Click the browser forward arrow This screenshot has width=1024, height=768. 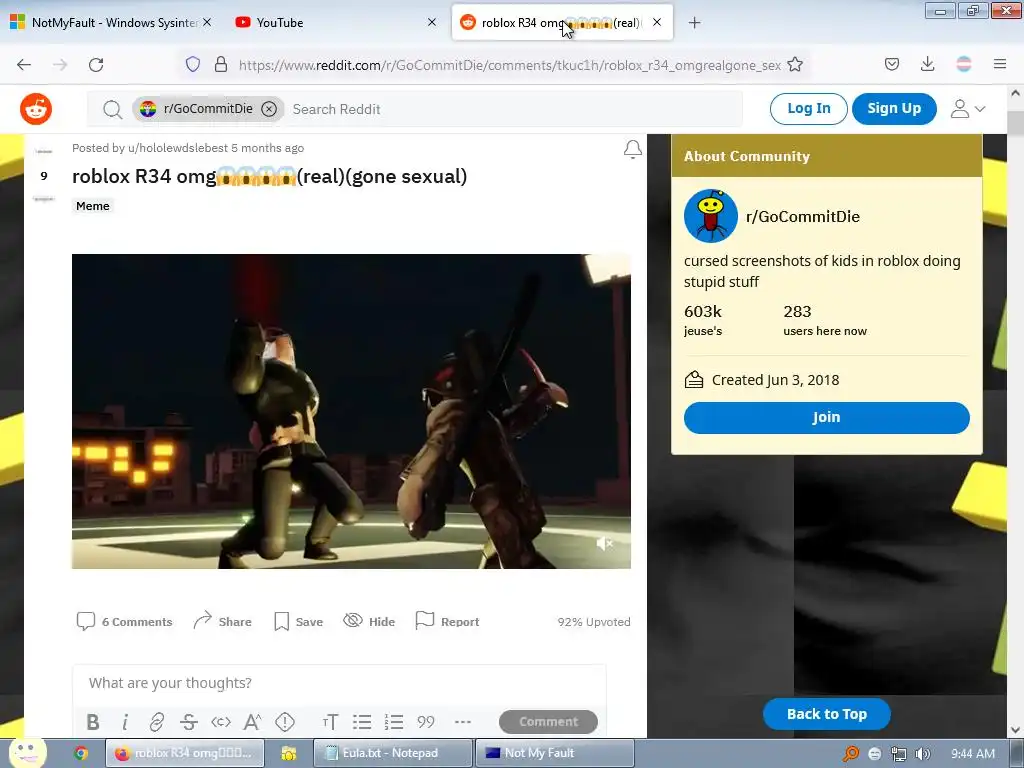point(60,64)
